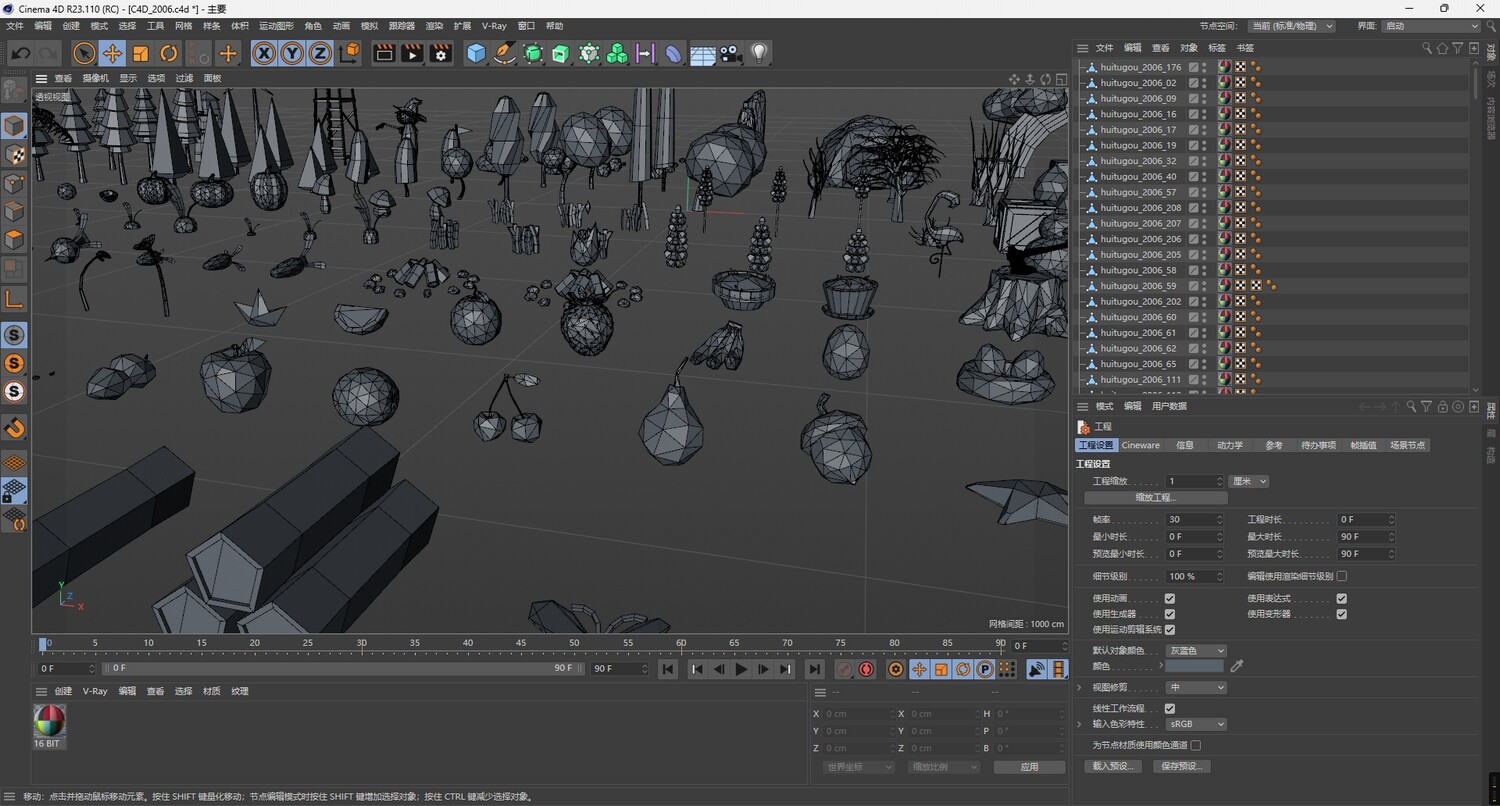Click the 保存预设... button

click(1181, 766)
